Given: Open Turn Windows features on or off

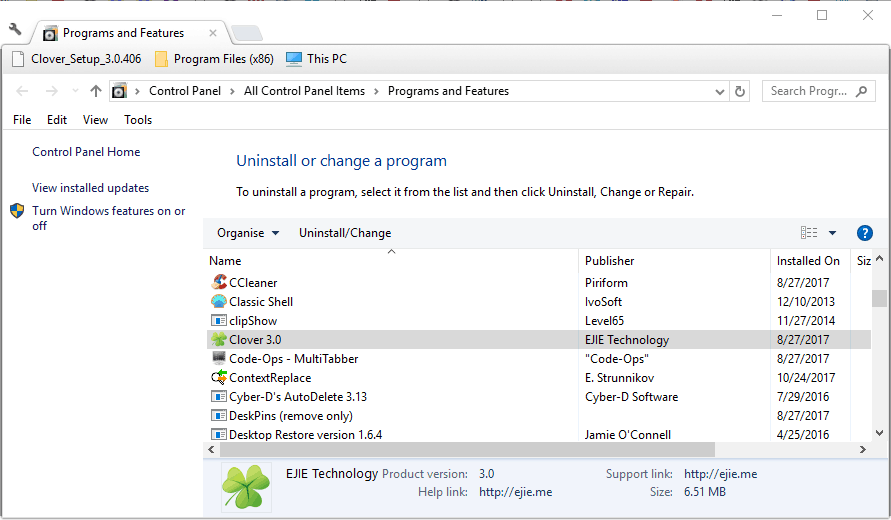Looking at the screenshot, I should coord(109,218).
